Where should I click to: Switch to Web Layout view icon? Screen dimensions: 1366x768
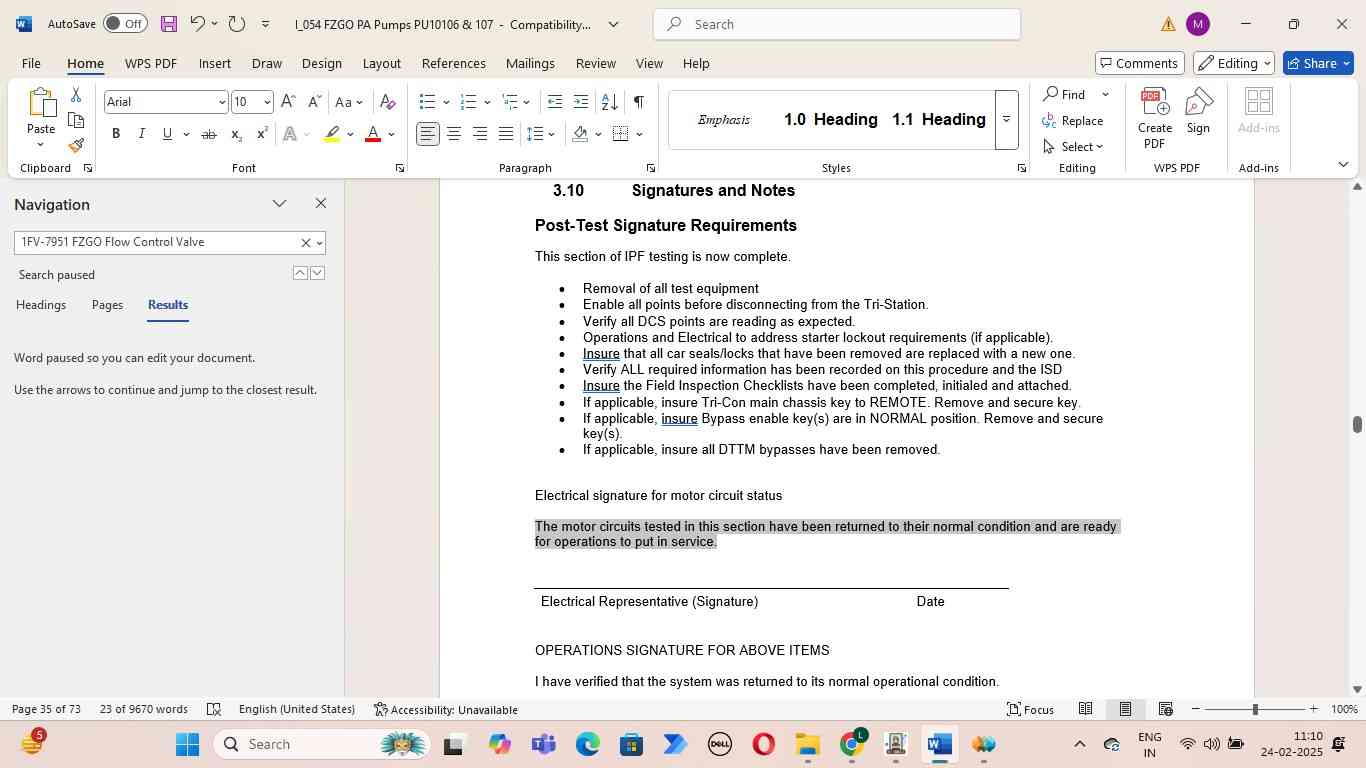coord(1165,709)
